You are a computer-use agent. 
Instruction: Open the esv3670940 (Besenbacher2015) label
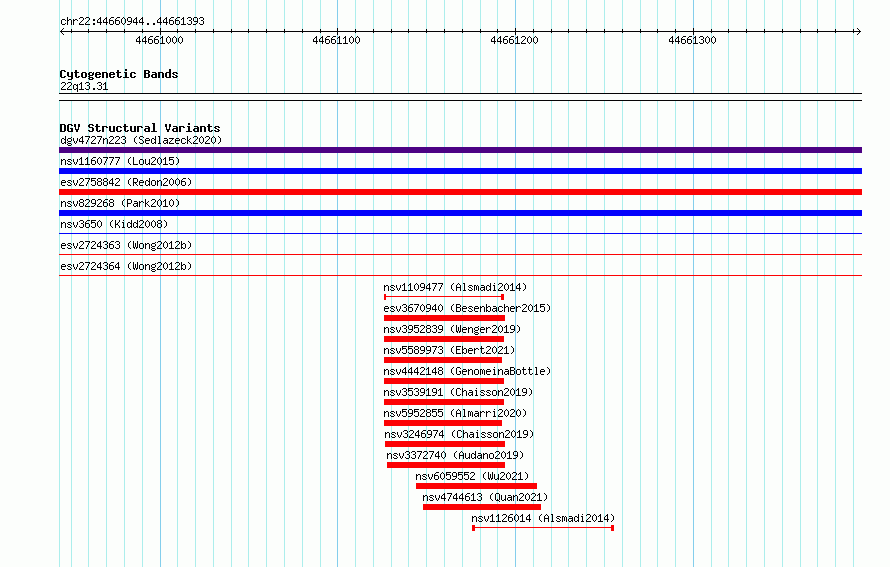[467, 308]
